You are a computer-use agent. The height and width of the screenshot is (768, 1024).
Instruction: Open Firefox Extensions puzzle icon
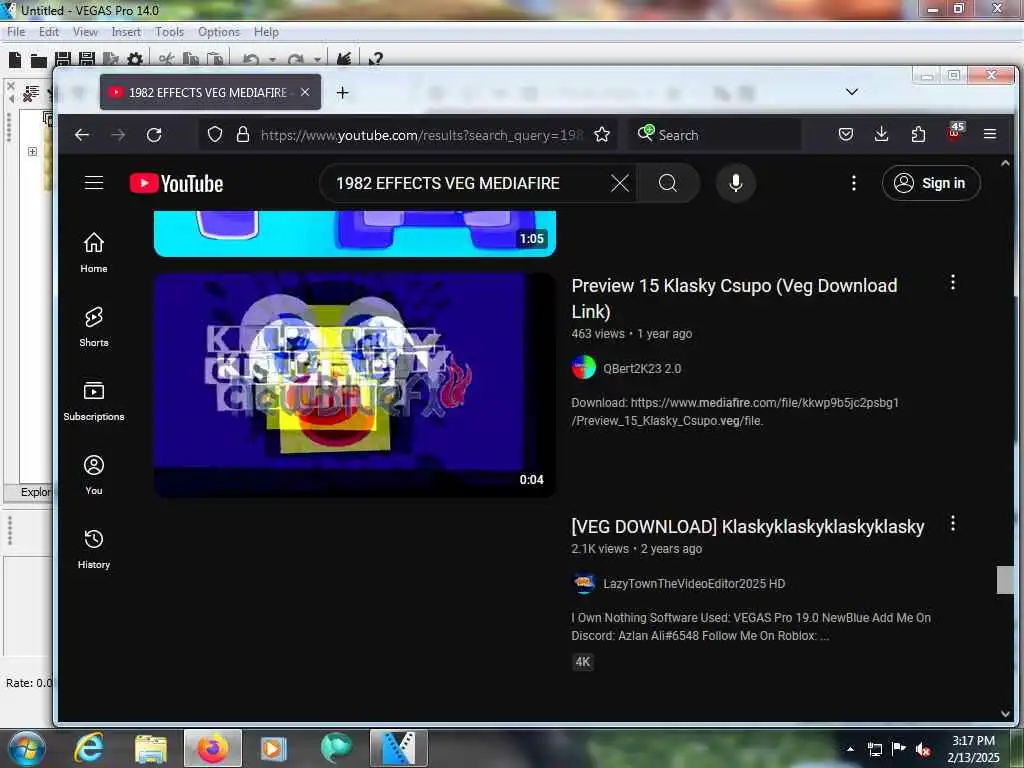pyautogui.click(x=918, y=135)
